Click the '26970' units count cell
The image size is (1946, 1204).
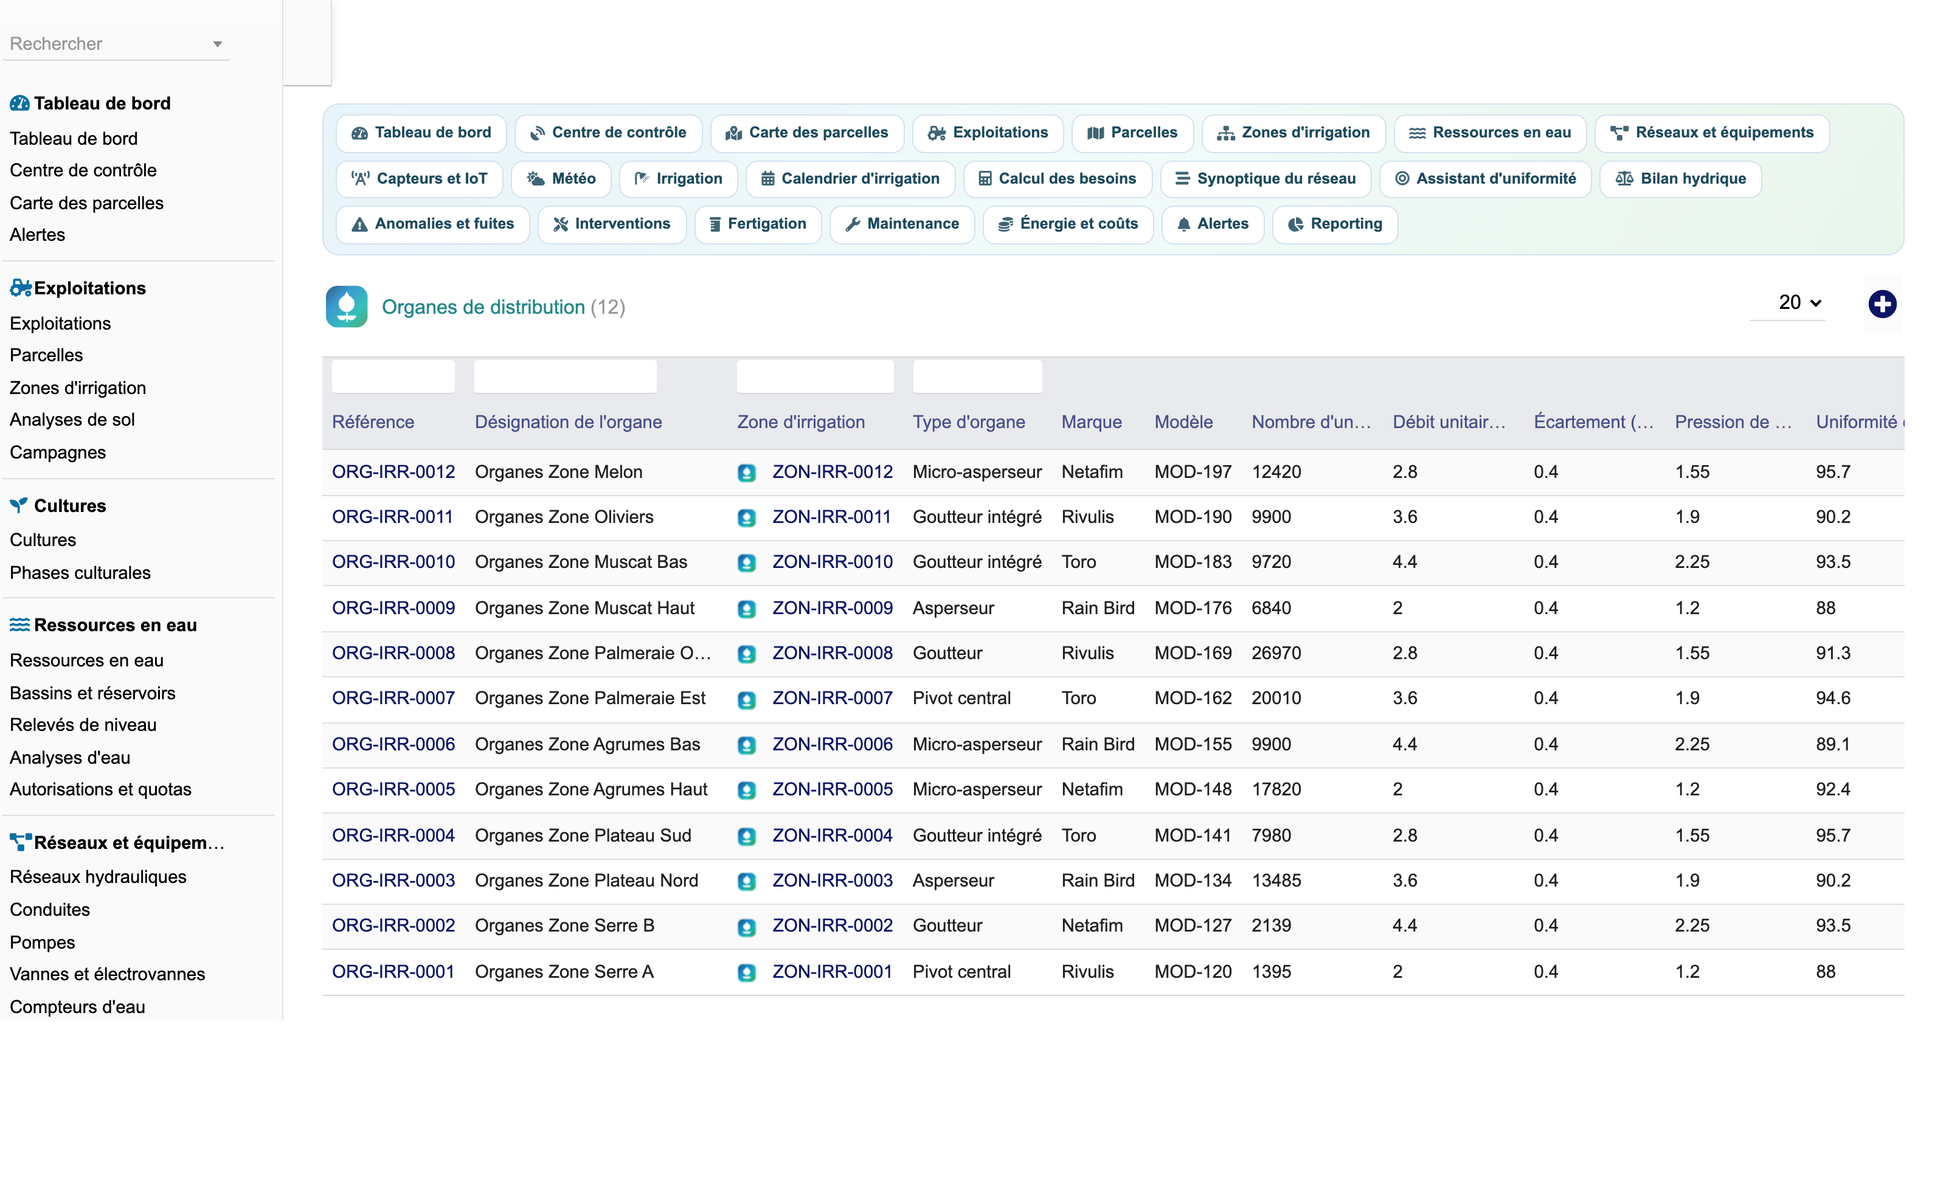[x=1276, y=653]
